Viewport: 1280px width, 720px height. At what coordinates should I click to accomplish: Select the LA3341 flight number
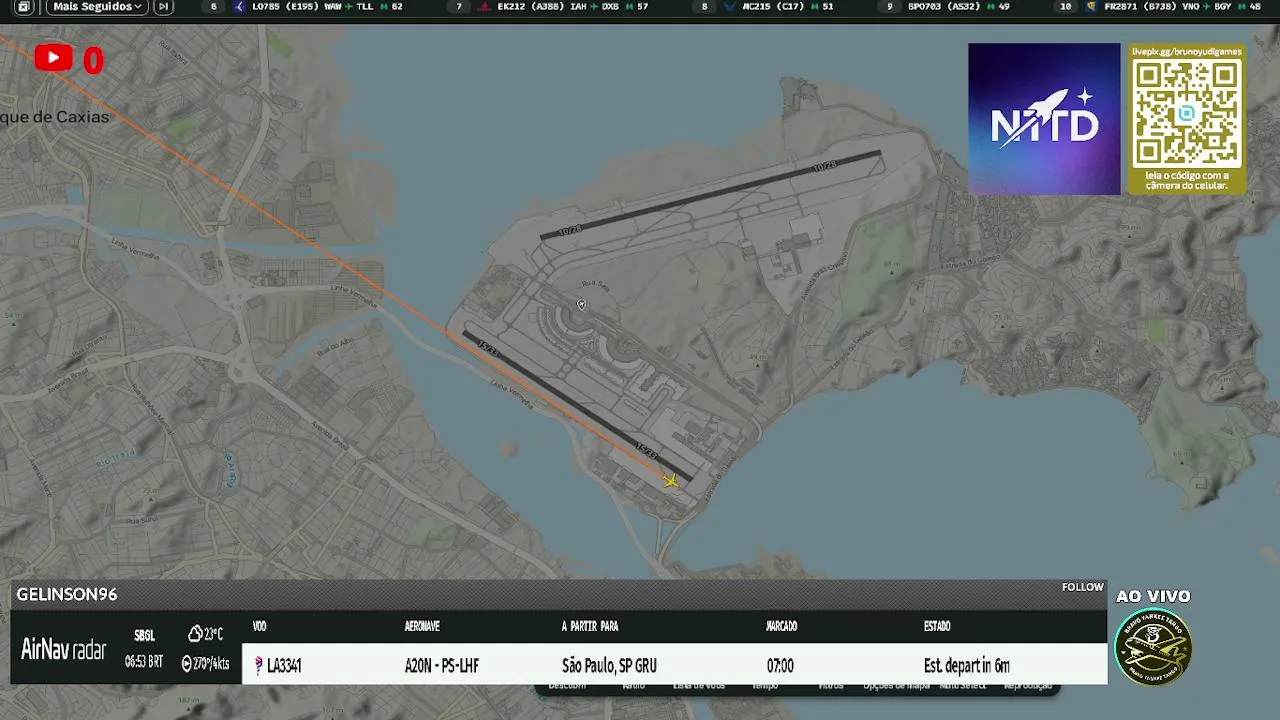coord(285,666)
